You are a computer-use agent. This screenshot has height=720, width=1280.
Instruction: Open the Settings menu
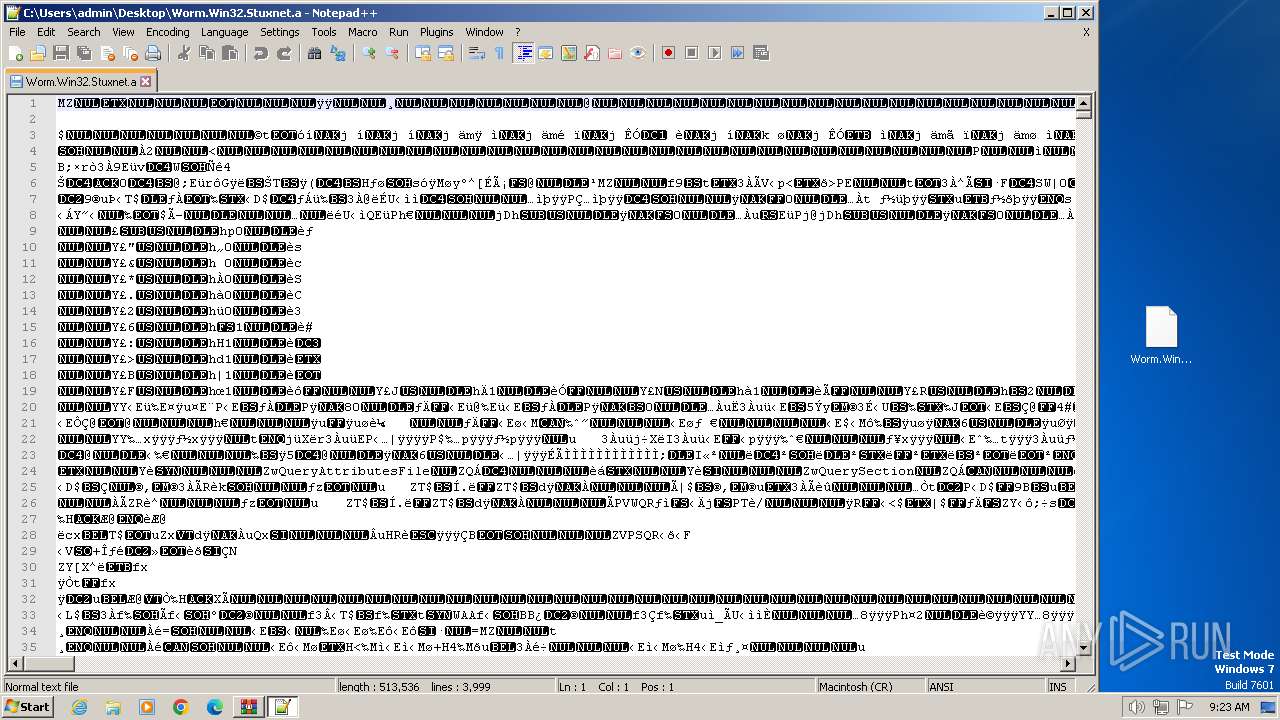(280, 32)
